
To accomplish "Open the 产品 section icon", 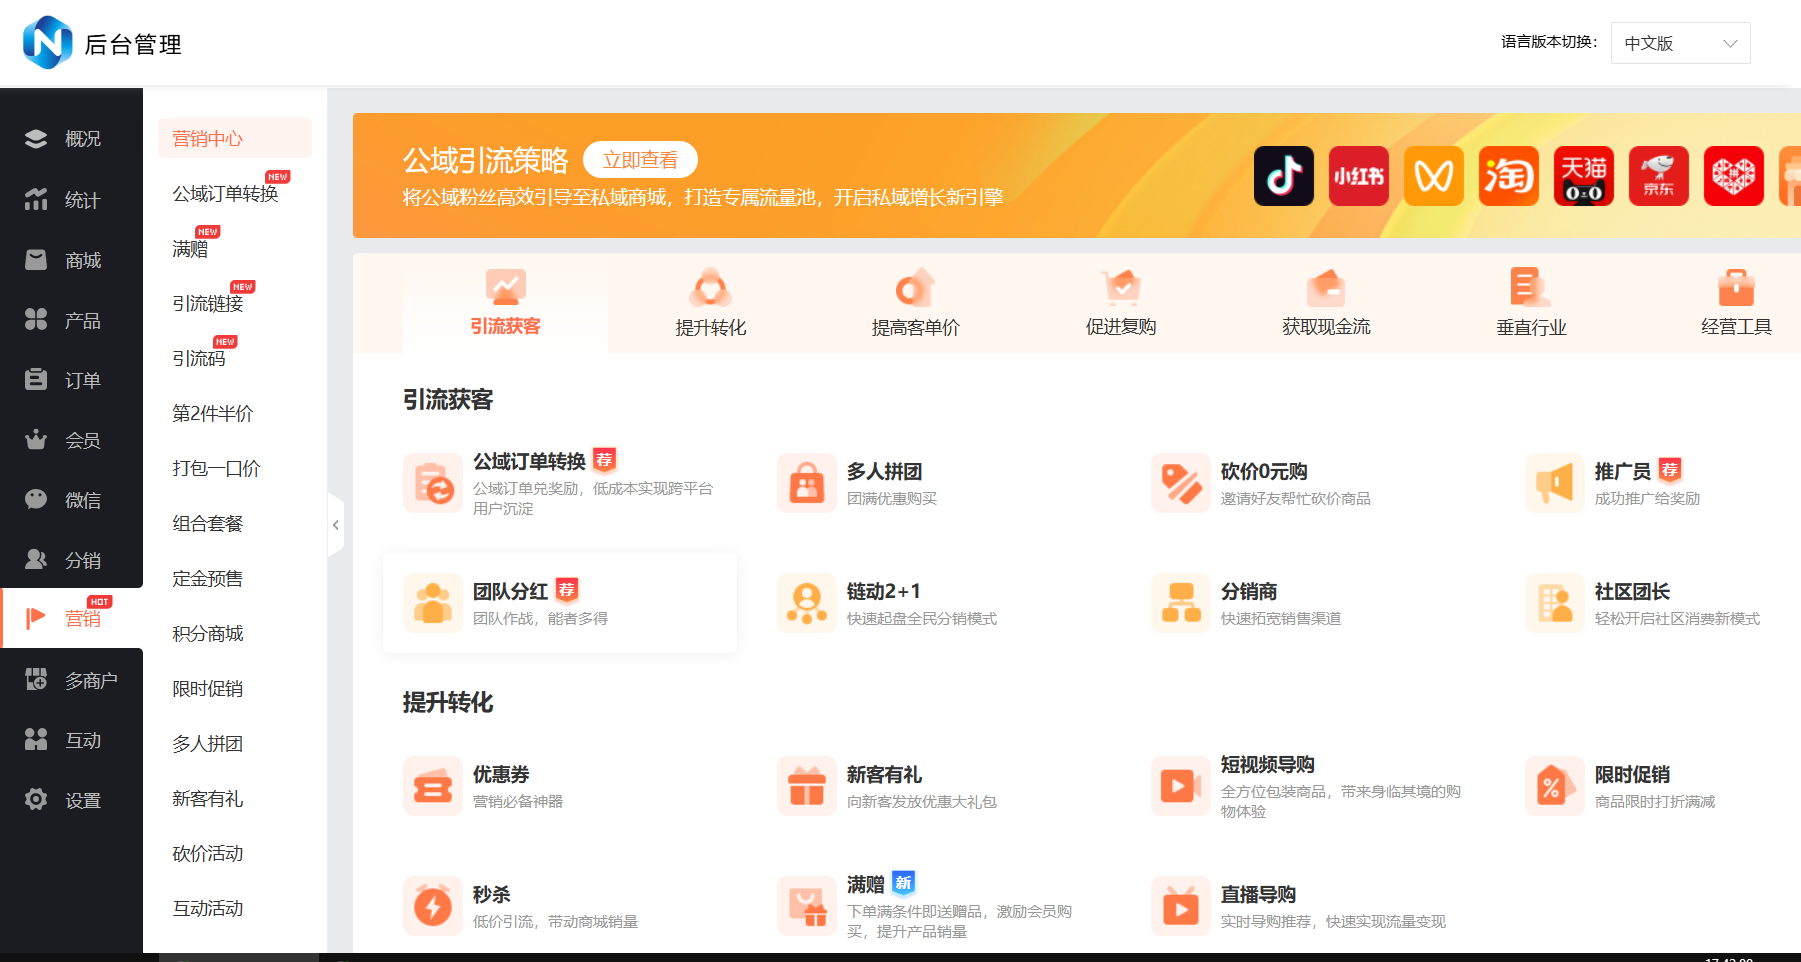I will [x=36, y=319].
